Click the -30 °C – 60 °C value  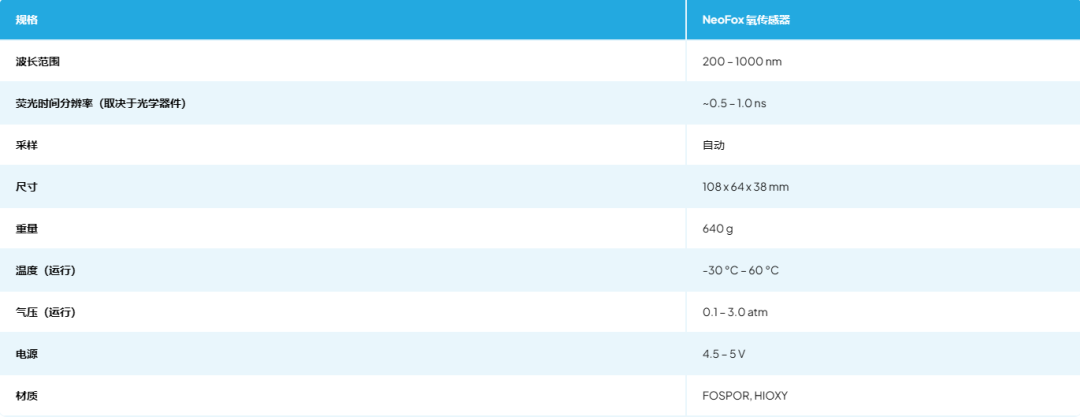pos(740,271)
